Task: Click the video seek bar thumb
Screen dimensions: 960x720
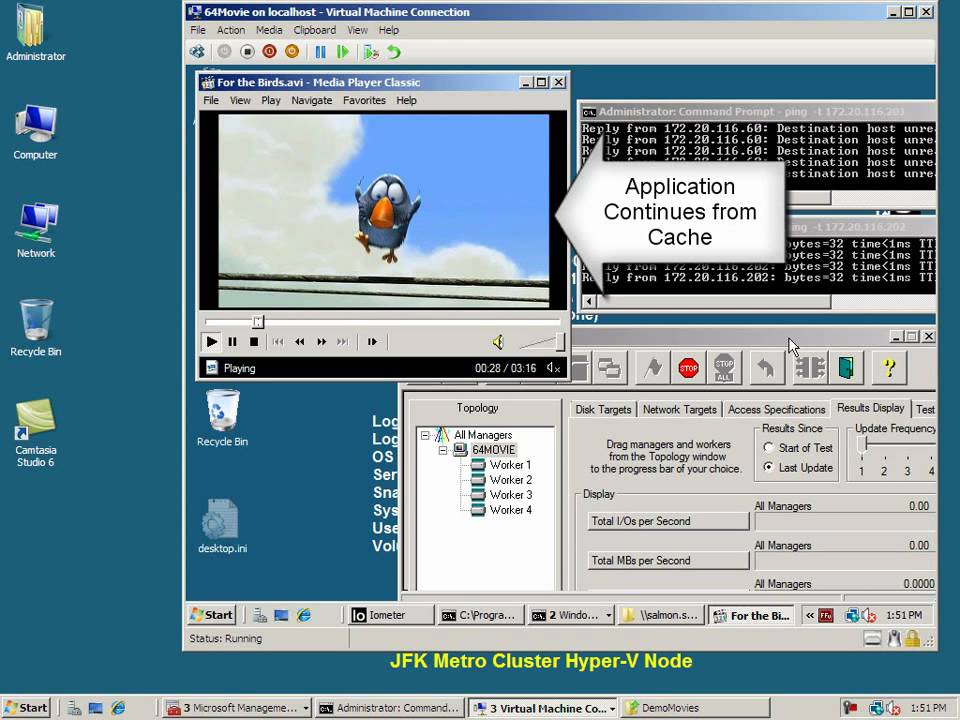Action: point(258,321)
